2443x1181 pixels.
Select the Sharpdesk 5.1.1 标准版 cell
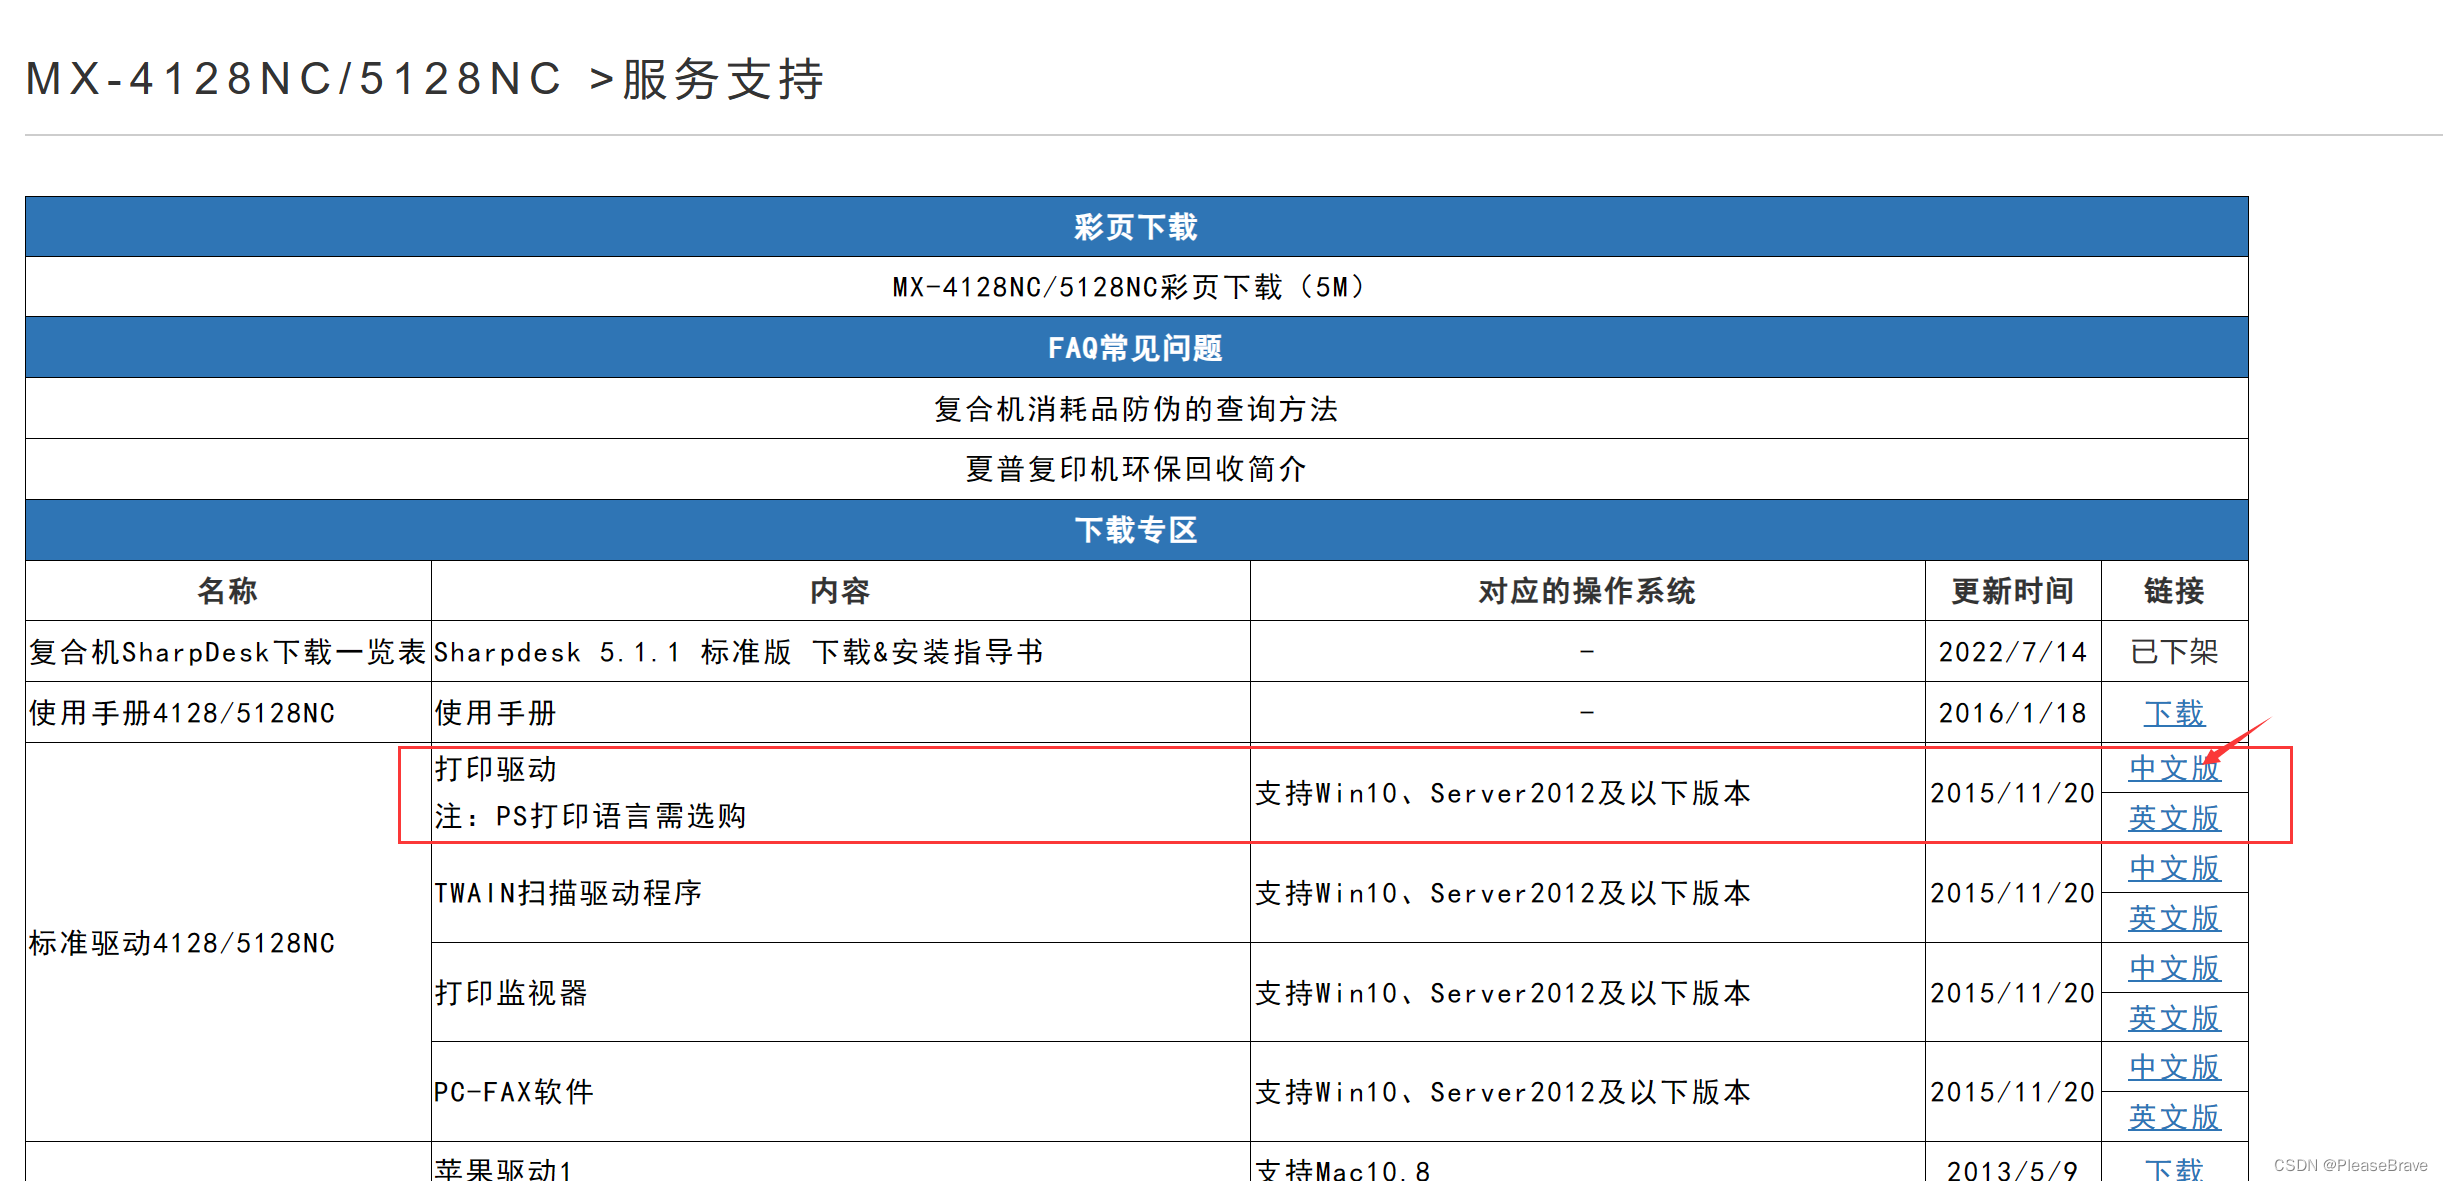[840, 652]
